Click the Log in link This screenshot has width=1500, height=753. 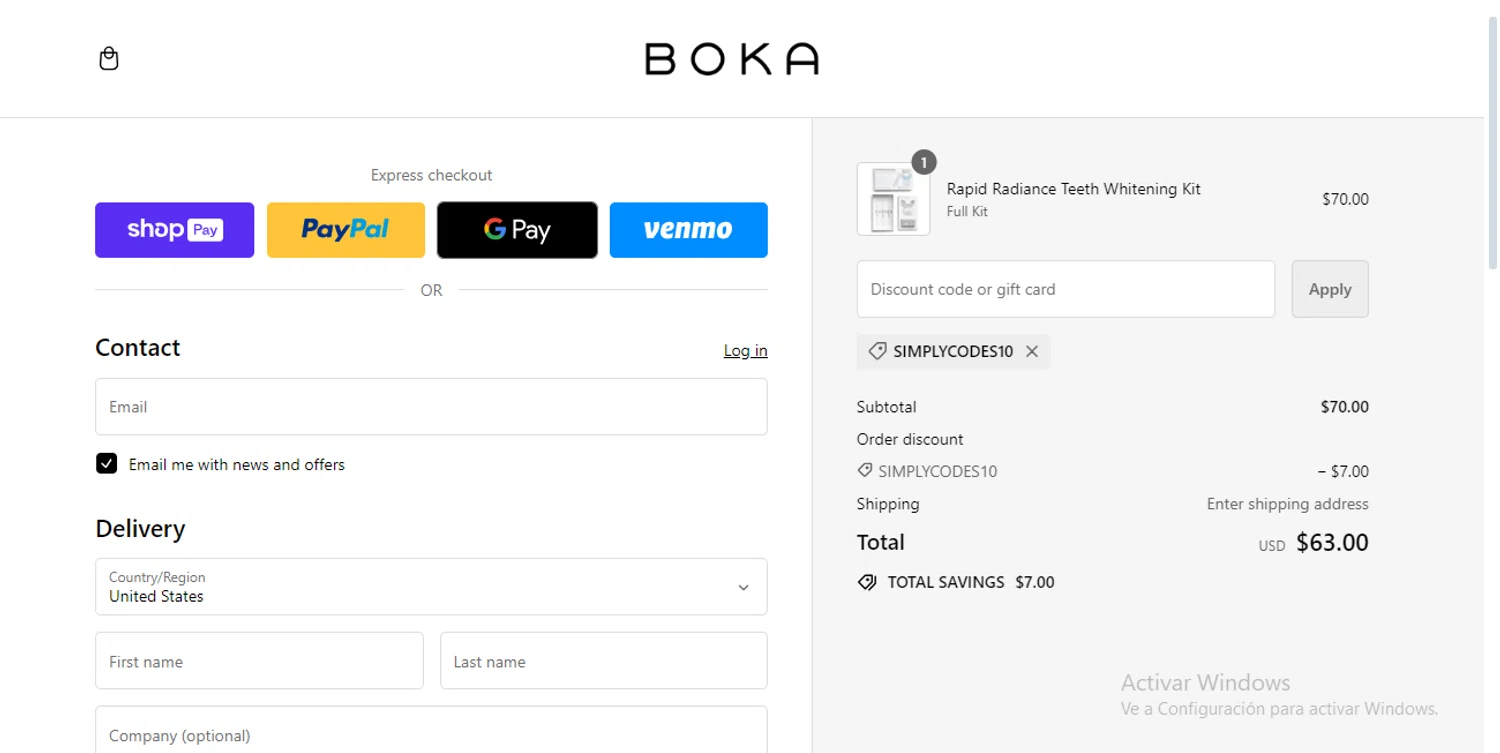point(746,350)
